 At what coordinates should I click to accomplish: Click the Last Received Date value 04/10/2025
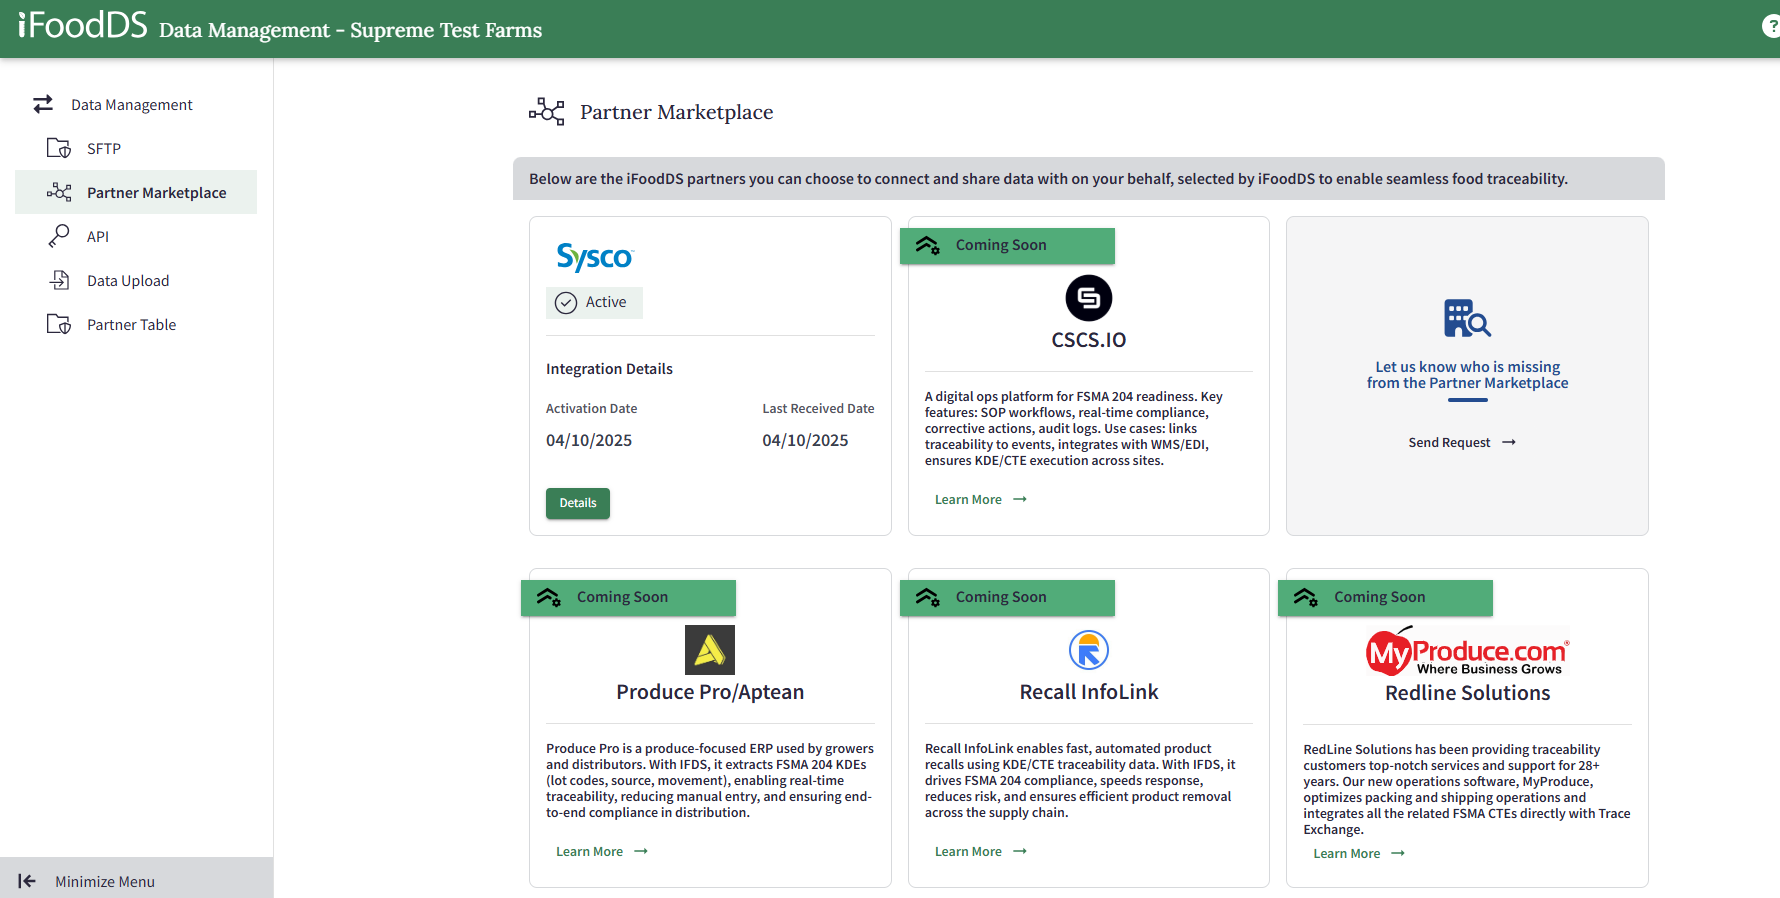tap(805, 440)
